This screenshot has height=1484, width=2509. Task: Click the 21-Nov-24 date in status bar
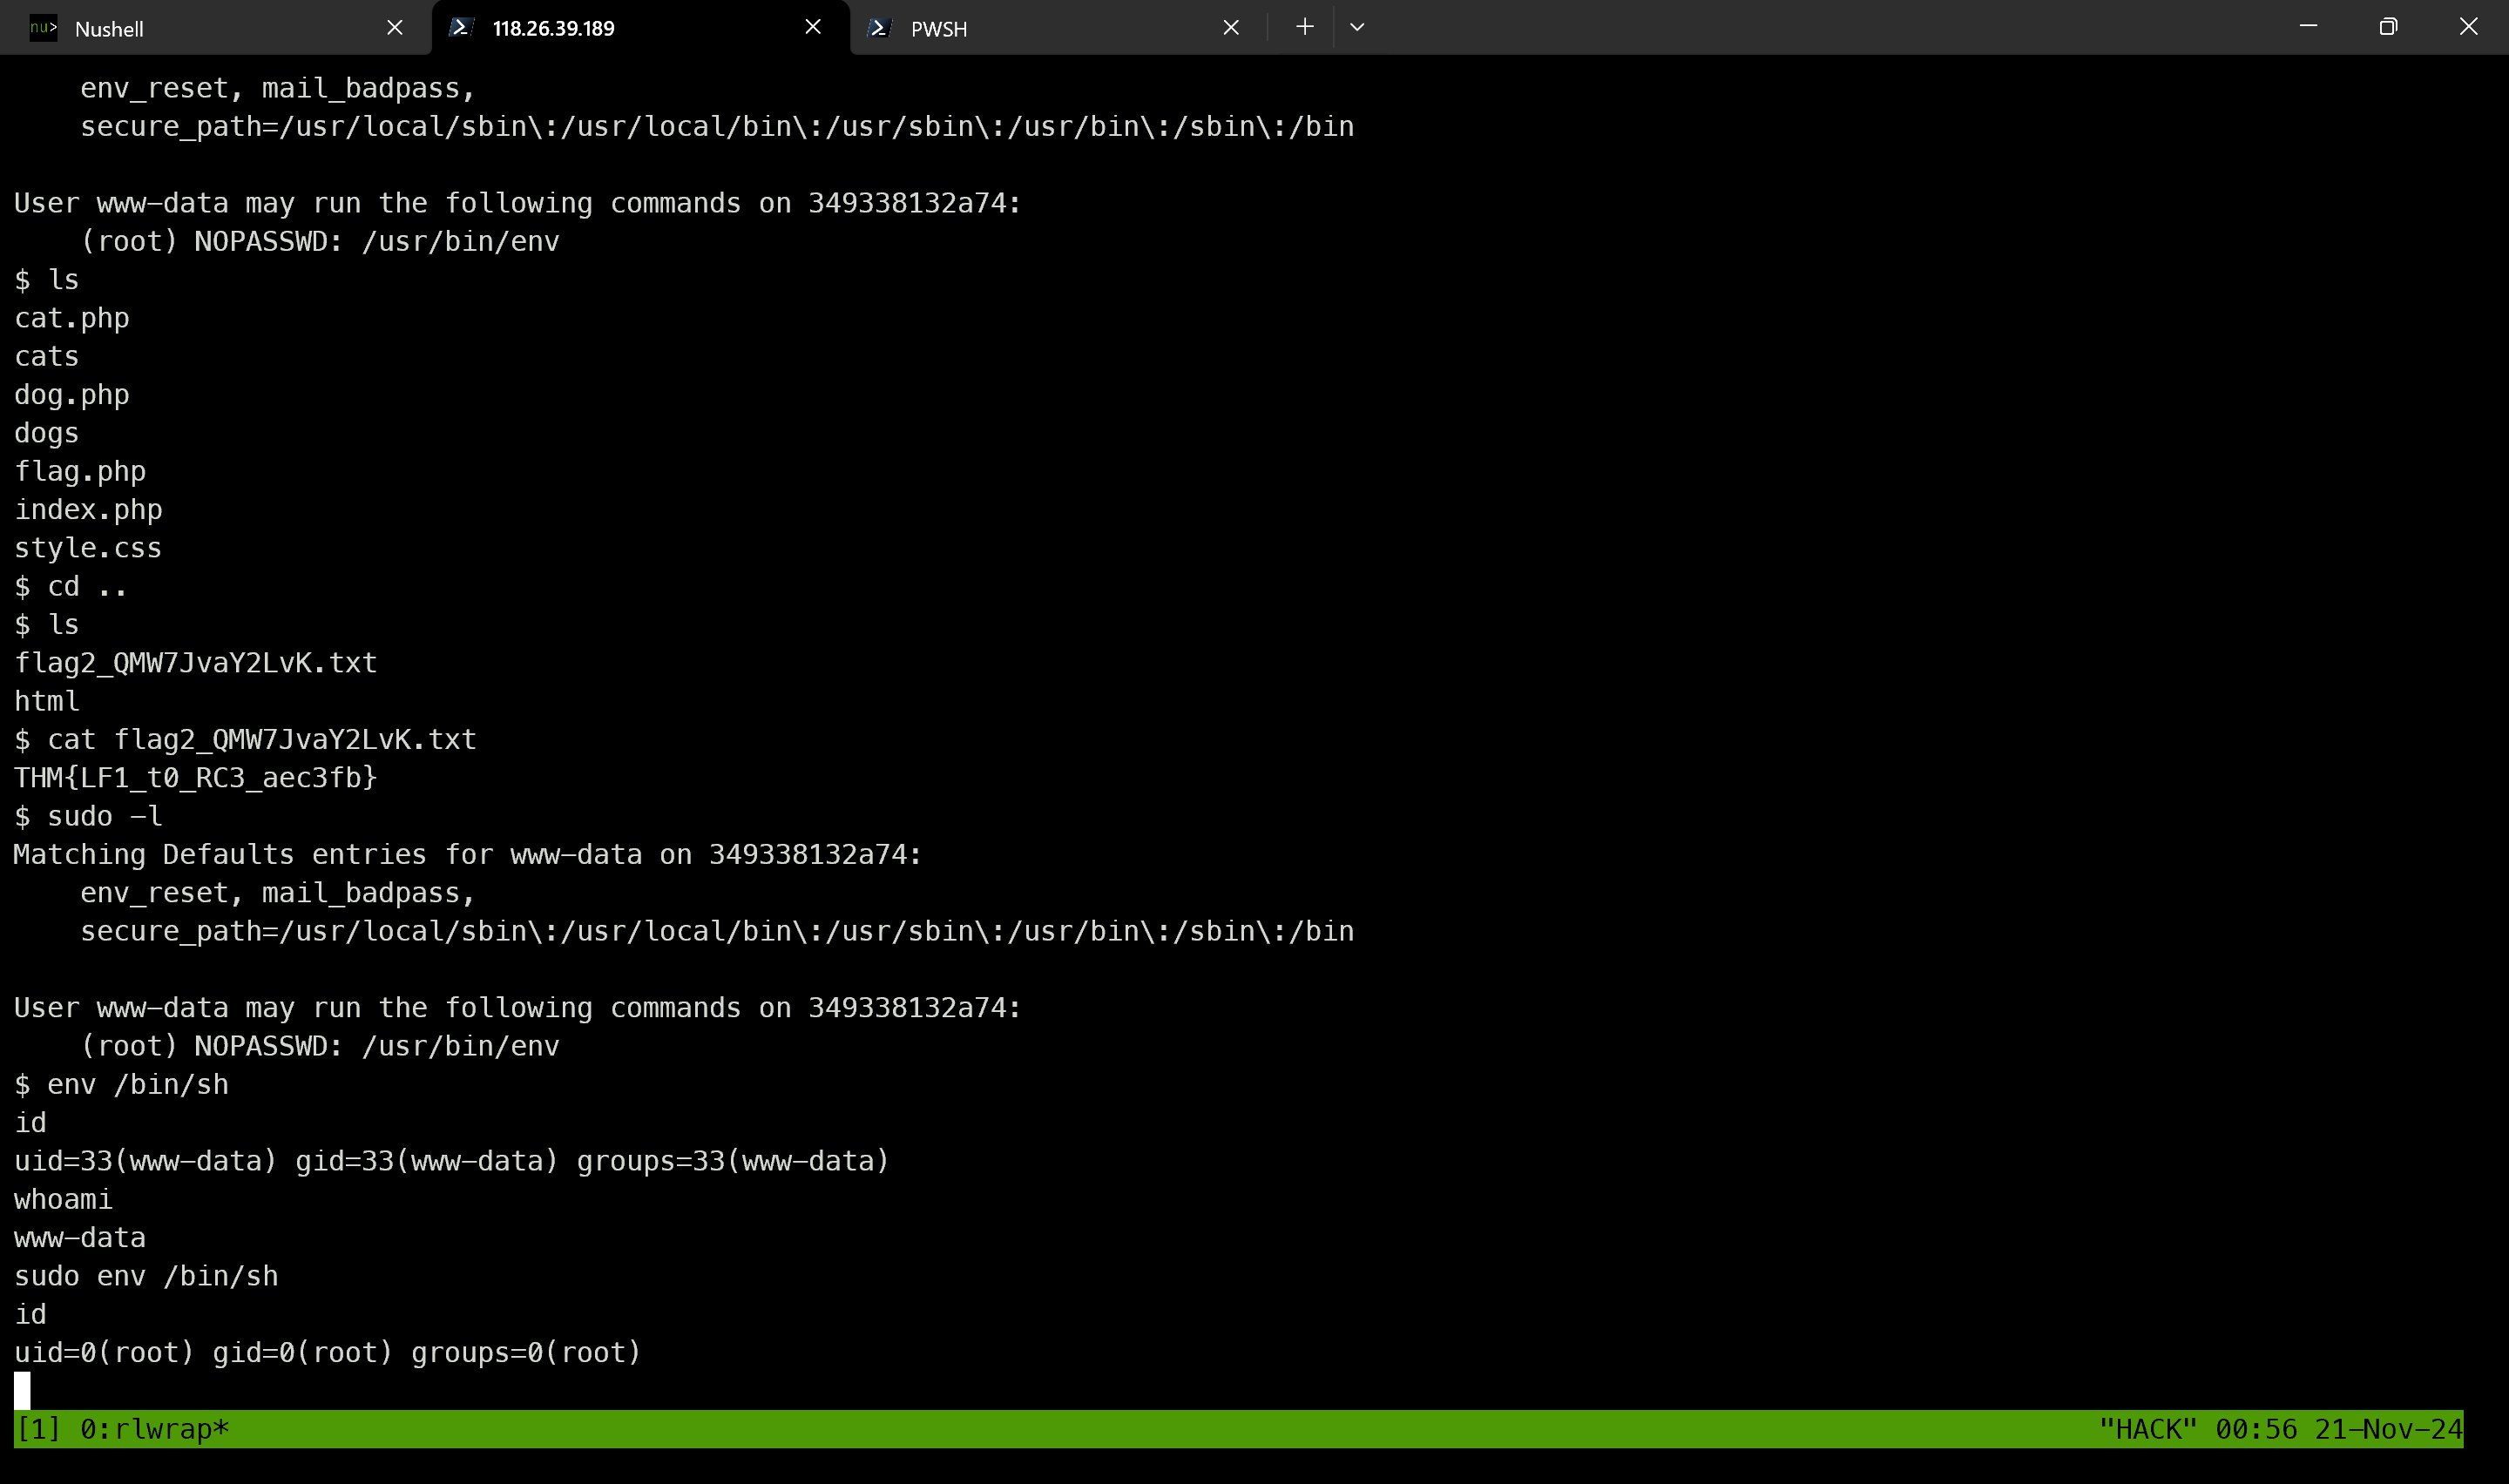[x=2388, y=1429]
